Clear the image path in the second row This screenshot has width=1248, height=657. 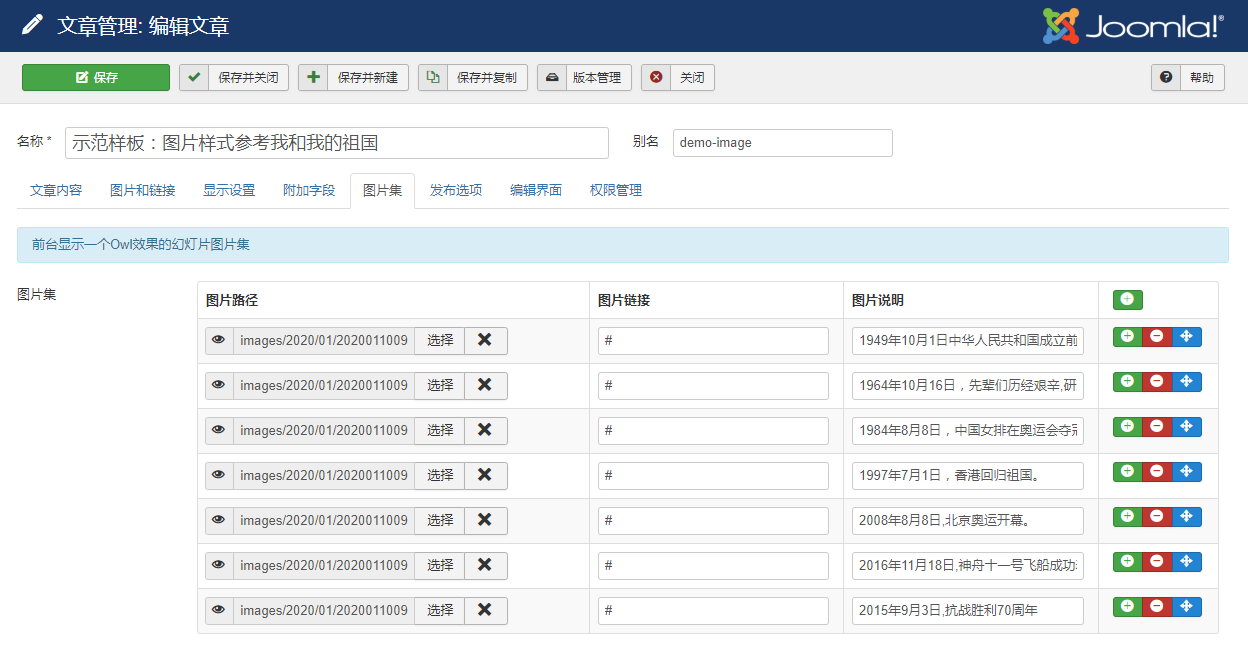click(x=485, y=386)
